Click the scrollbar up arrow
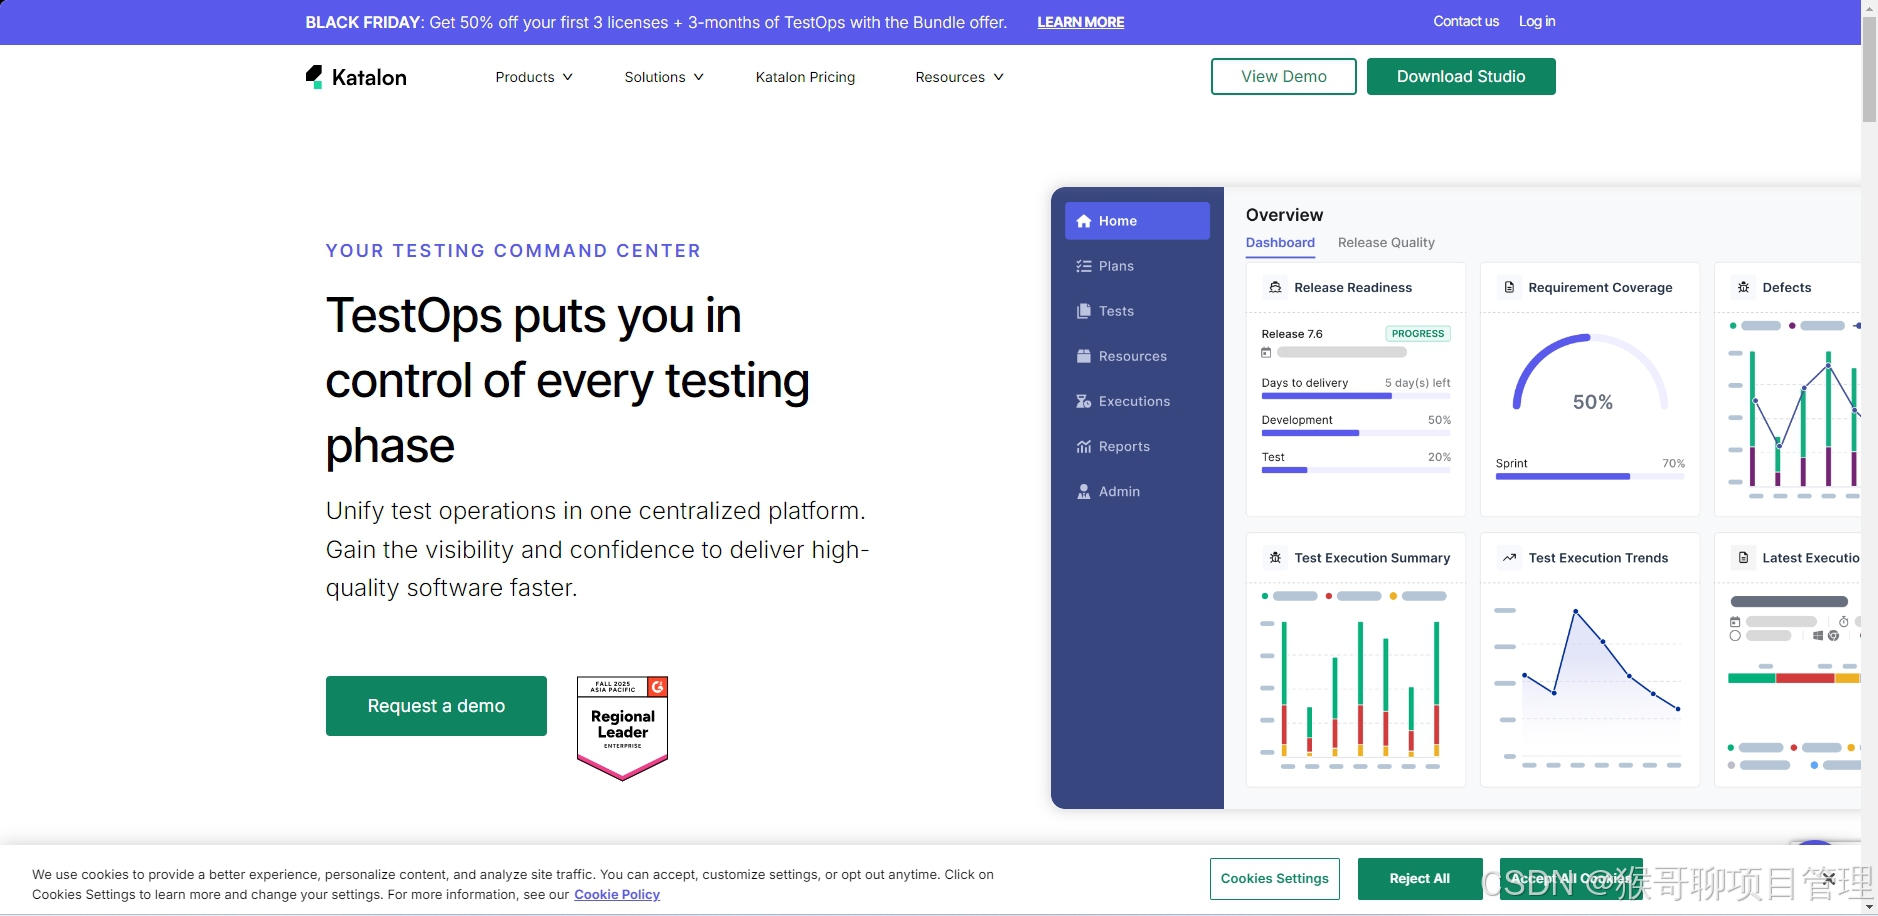This screenshot has height=916, width=1878. pyautogui.click(x=1869, y=7)
